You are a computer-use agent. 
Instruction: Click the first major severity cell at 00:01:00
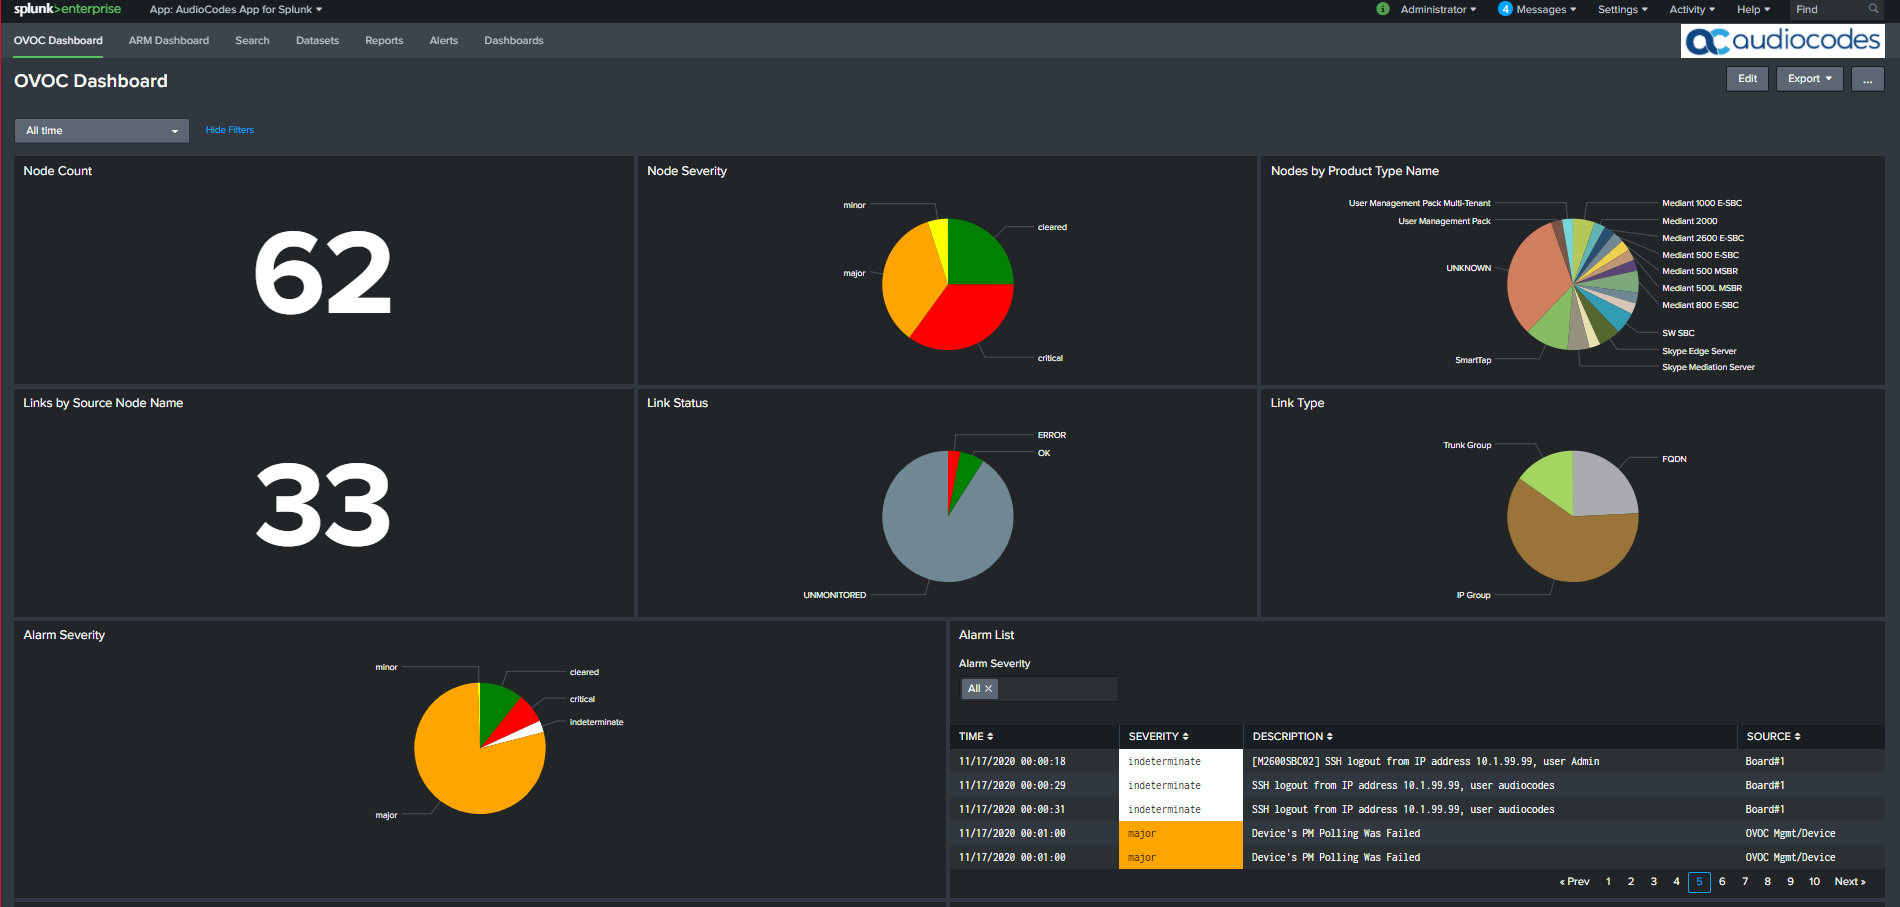[1180, 834]
